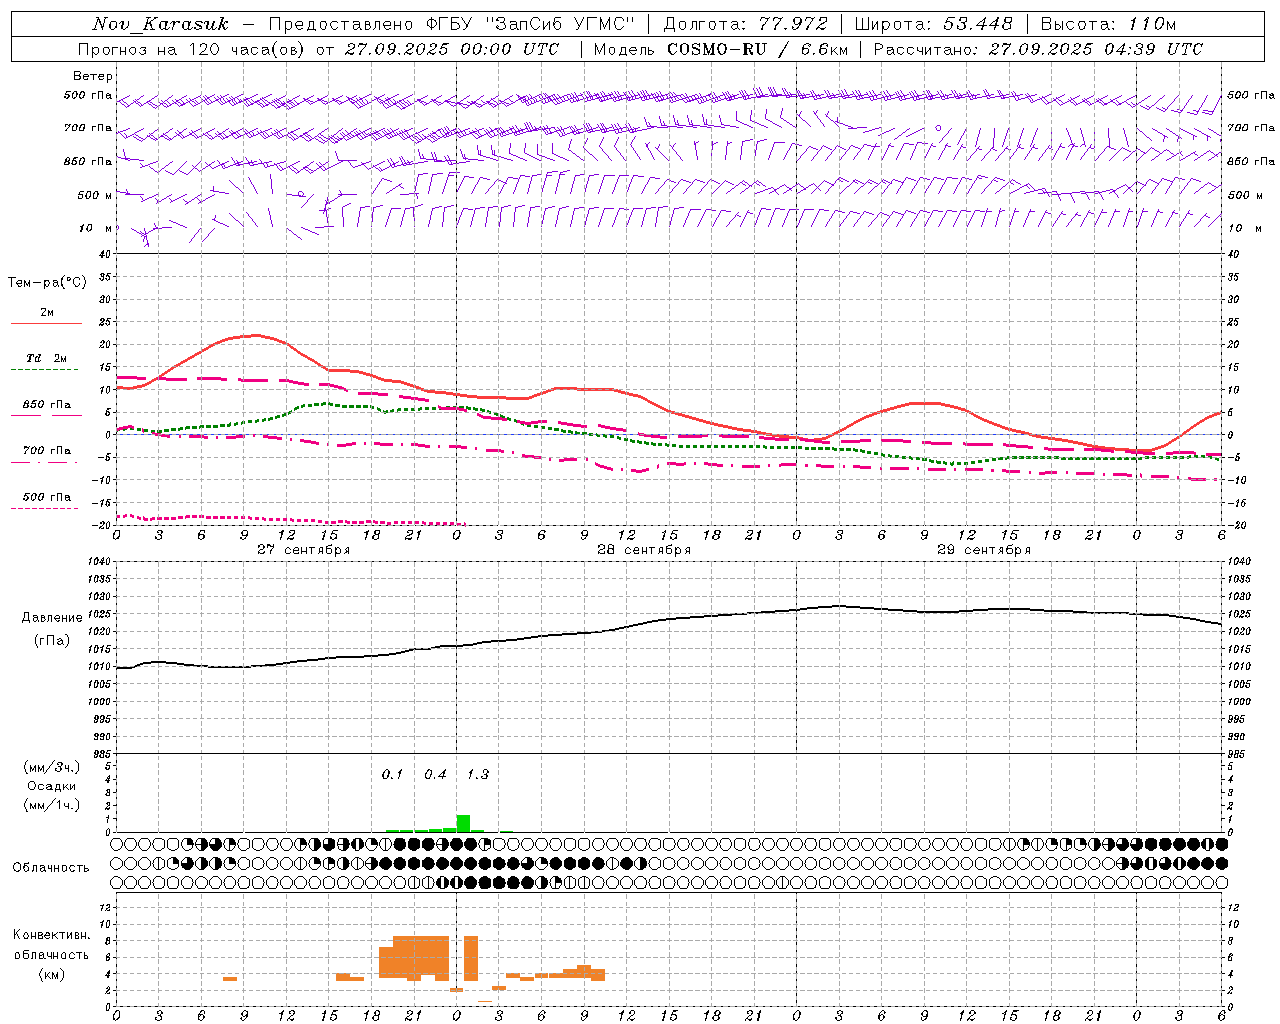Click the 29 сентября date label
Screen dimensions: 1280x1024
984,550
